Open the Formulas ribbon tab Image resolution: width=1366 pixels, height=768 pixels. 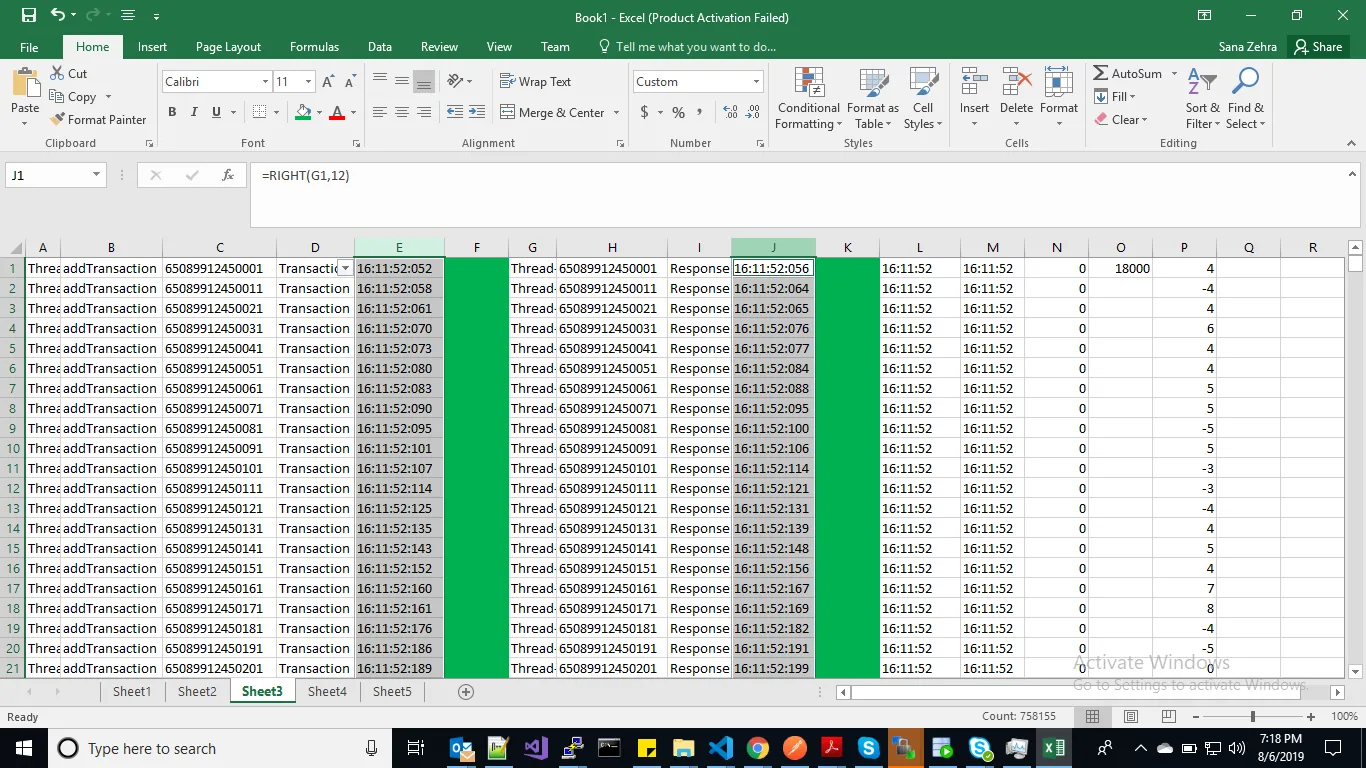pyautogui.click(x=314, y=47)
